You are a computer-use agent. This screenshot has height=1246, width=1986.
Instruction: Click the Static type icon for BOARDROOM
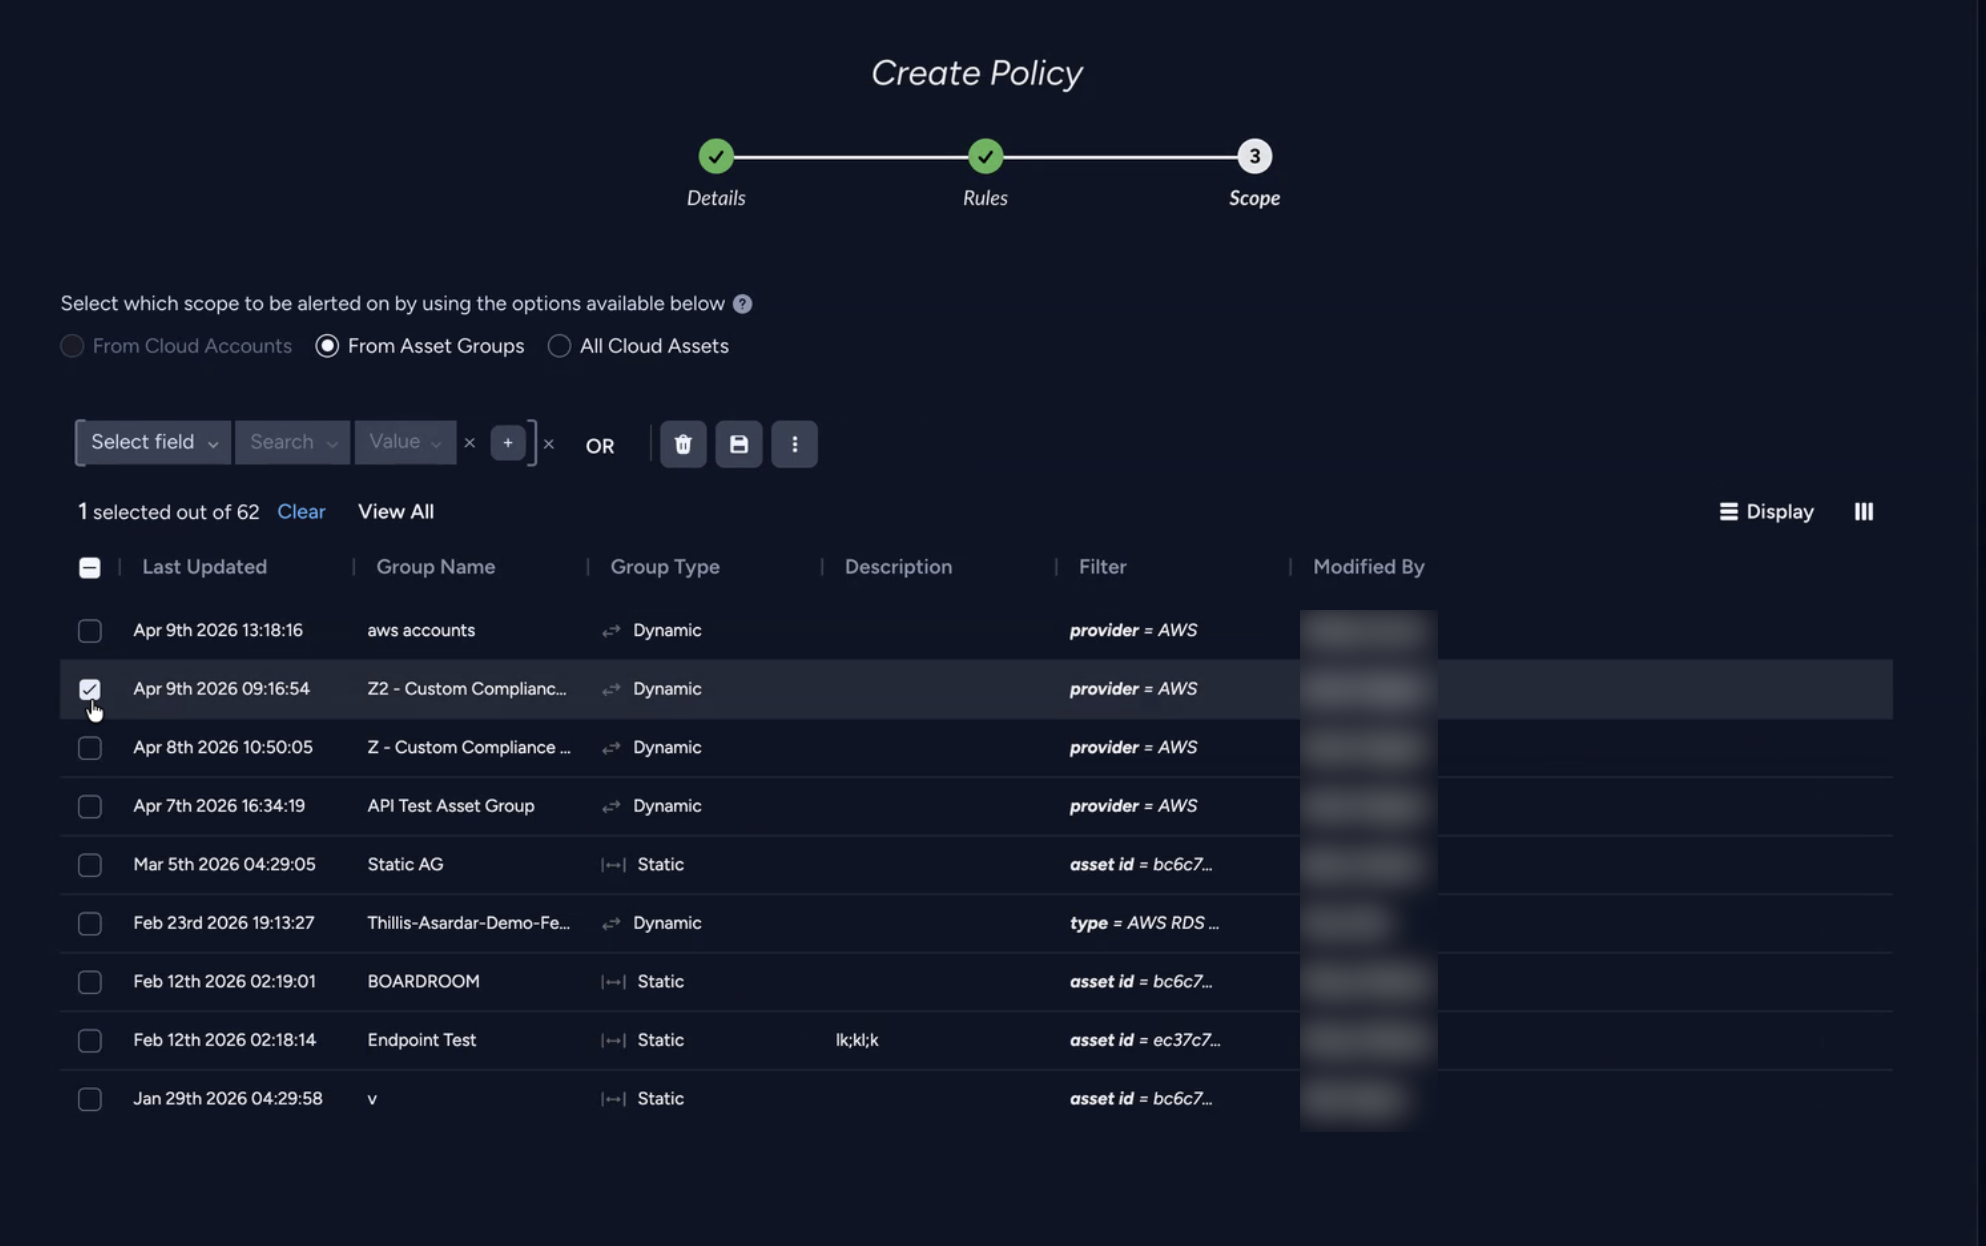tap(613, 982)
